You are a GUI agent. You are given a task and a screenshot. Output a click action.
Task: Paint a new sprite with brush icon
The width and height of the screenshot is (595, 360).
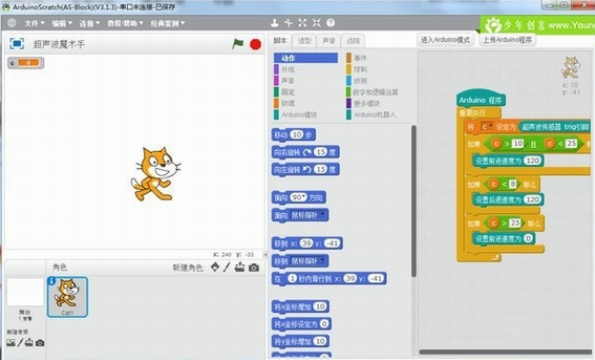click(x=227, y=267)
